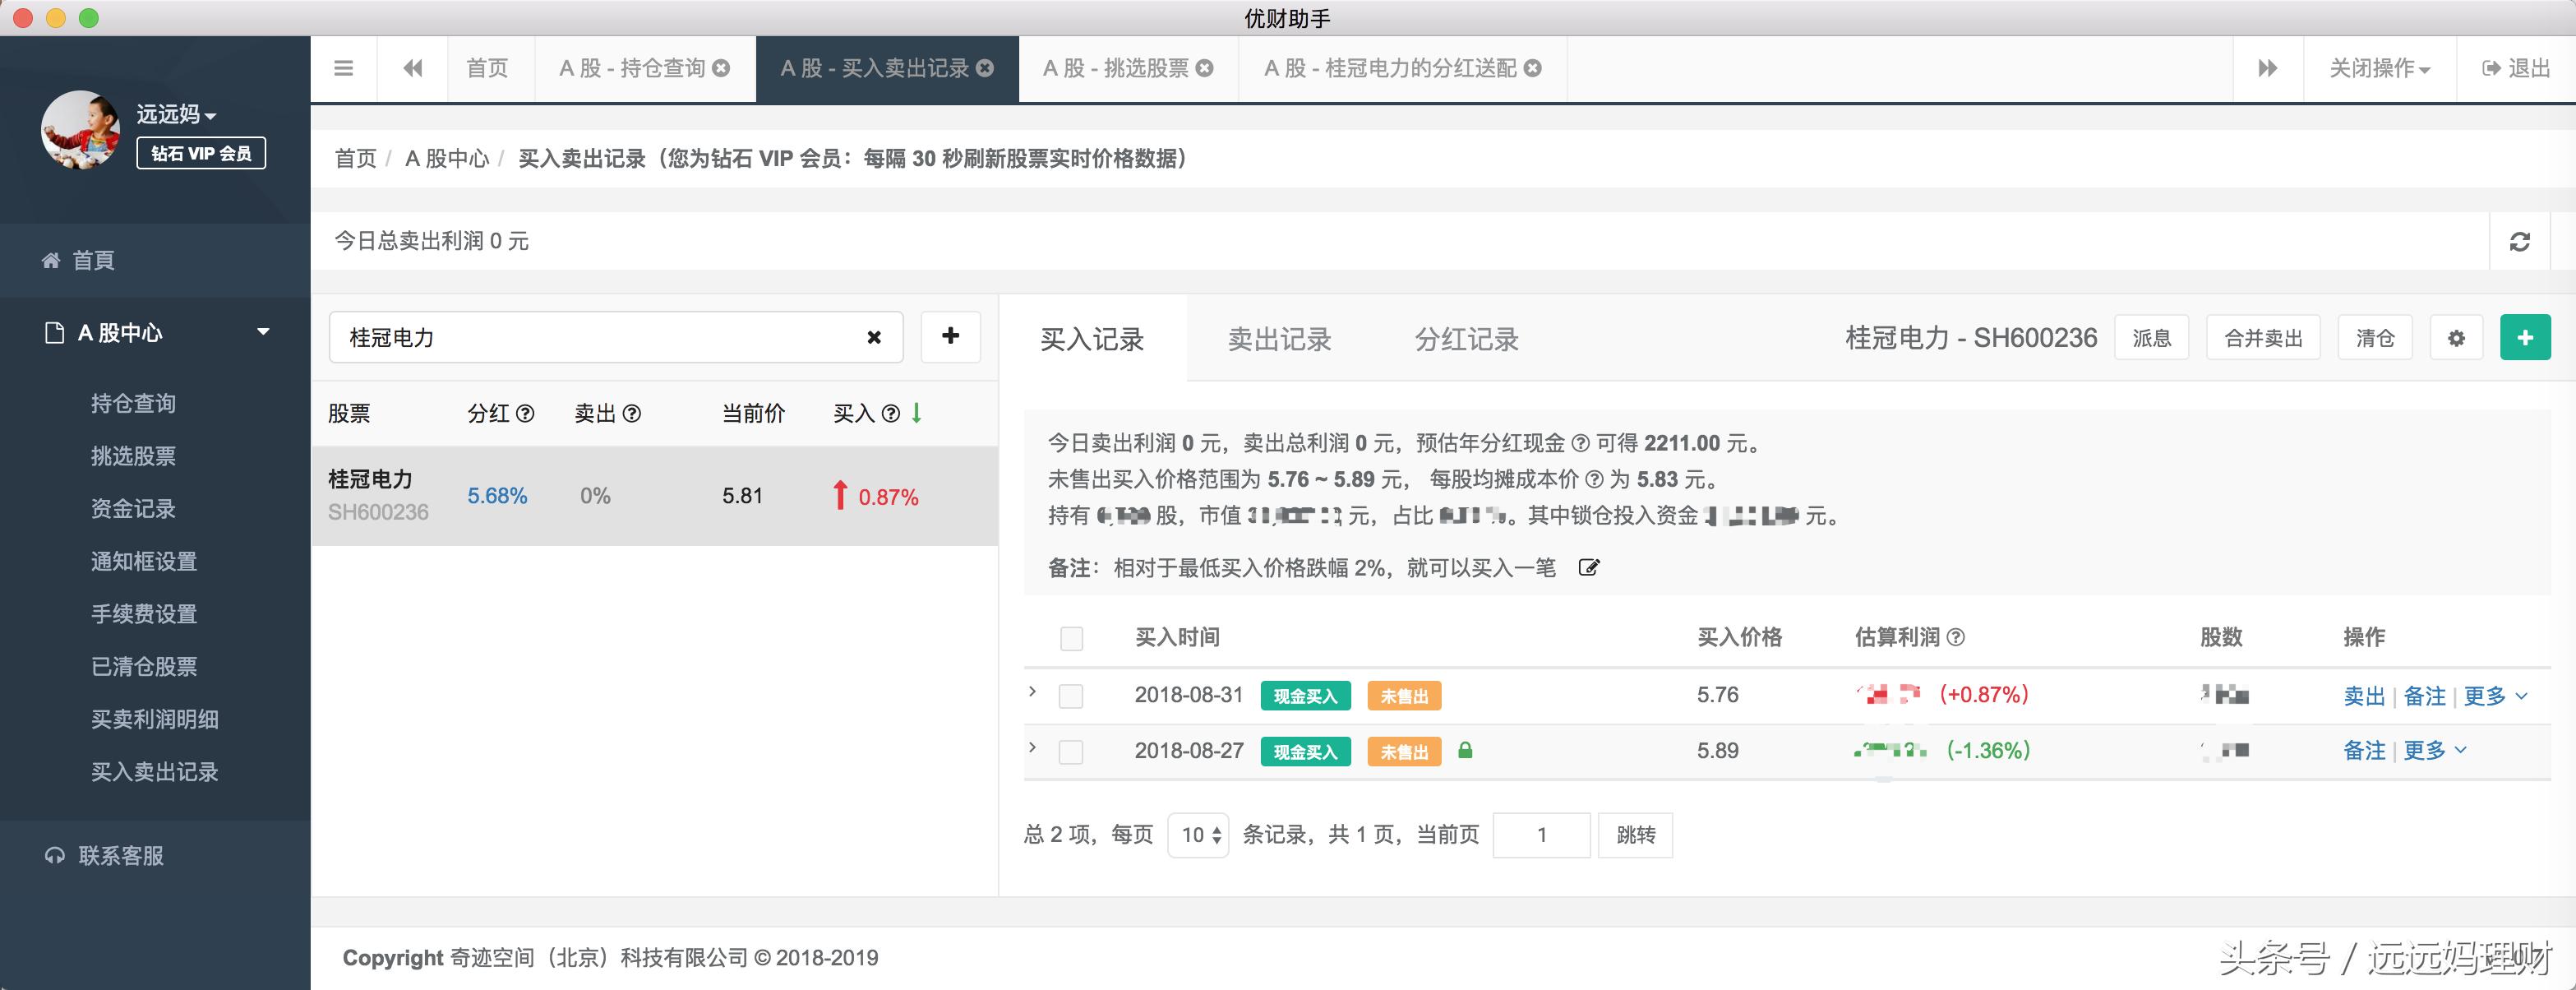Viewport: 2576px width, 990px height.
Task: Edit the 备注 note via the pencil icon
Action: pyautogui.click(x=1590, y=567)
